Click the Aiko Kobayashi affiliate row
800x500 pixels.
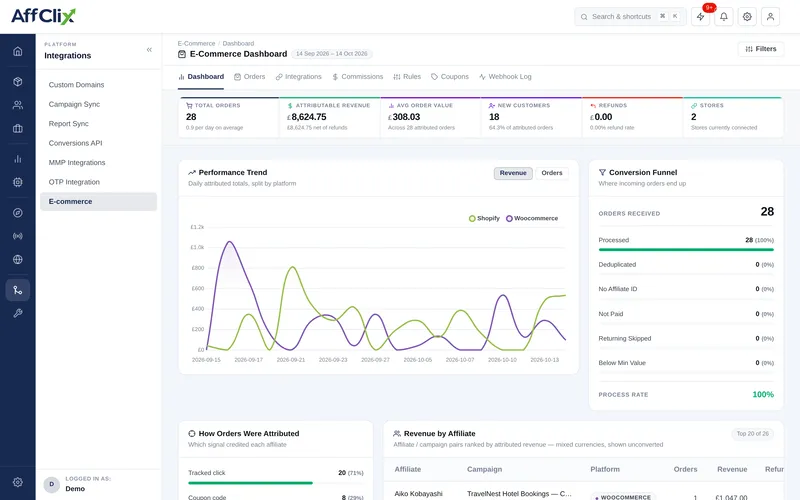coord(584,493)
